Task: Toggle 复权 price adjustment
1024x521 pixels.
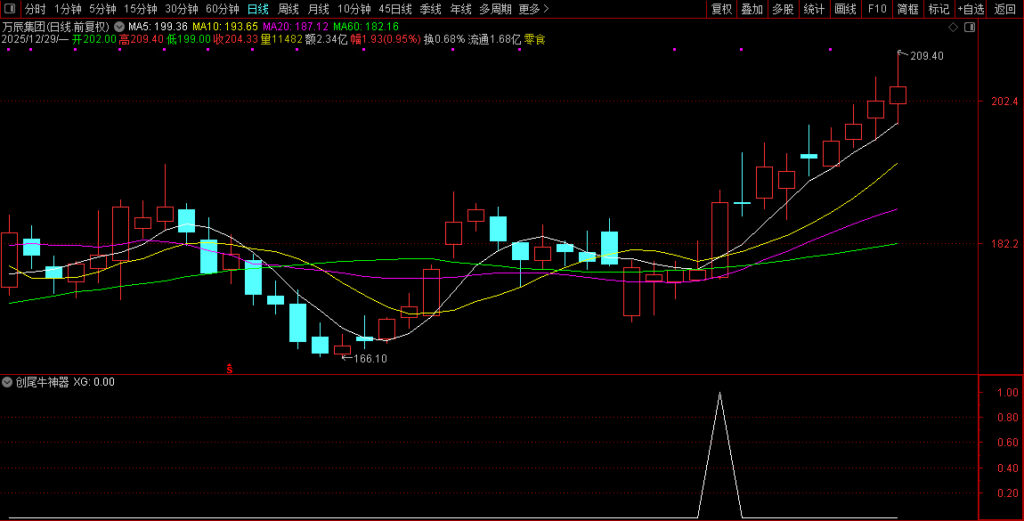Action: point(721,9)
